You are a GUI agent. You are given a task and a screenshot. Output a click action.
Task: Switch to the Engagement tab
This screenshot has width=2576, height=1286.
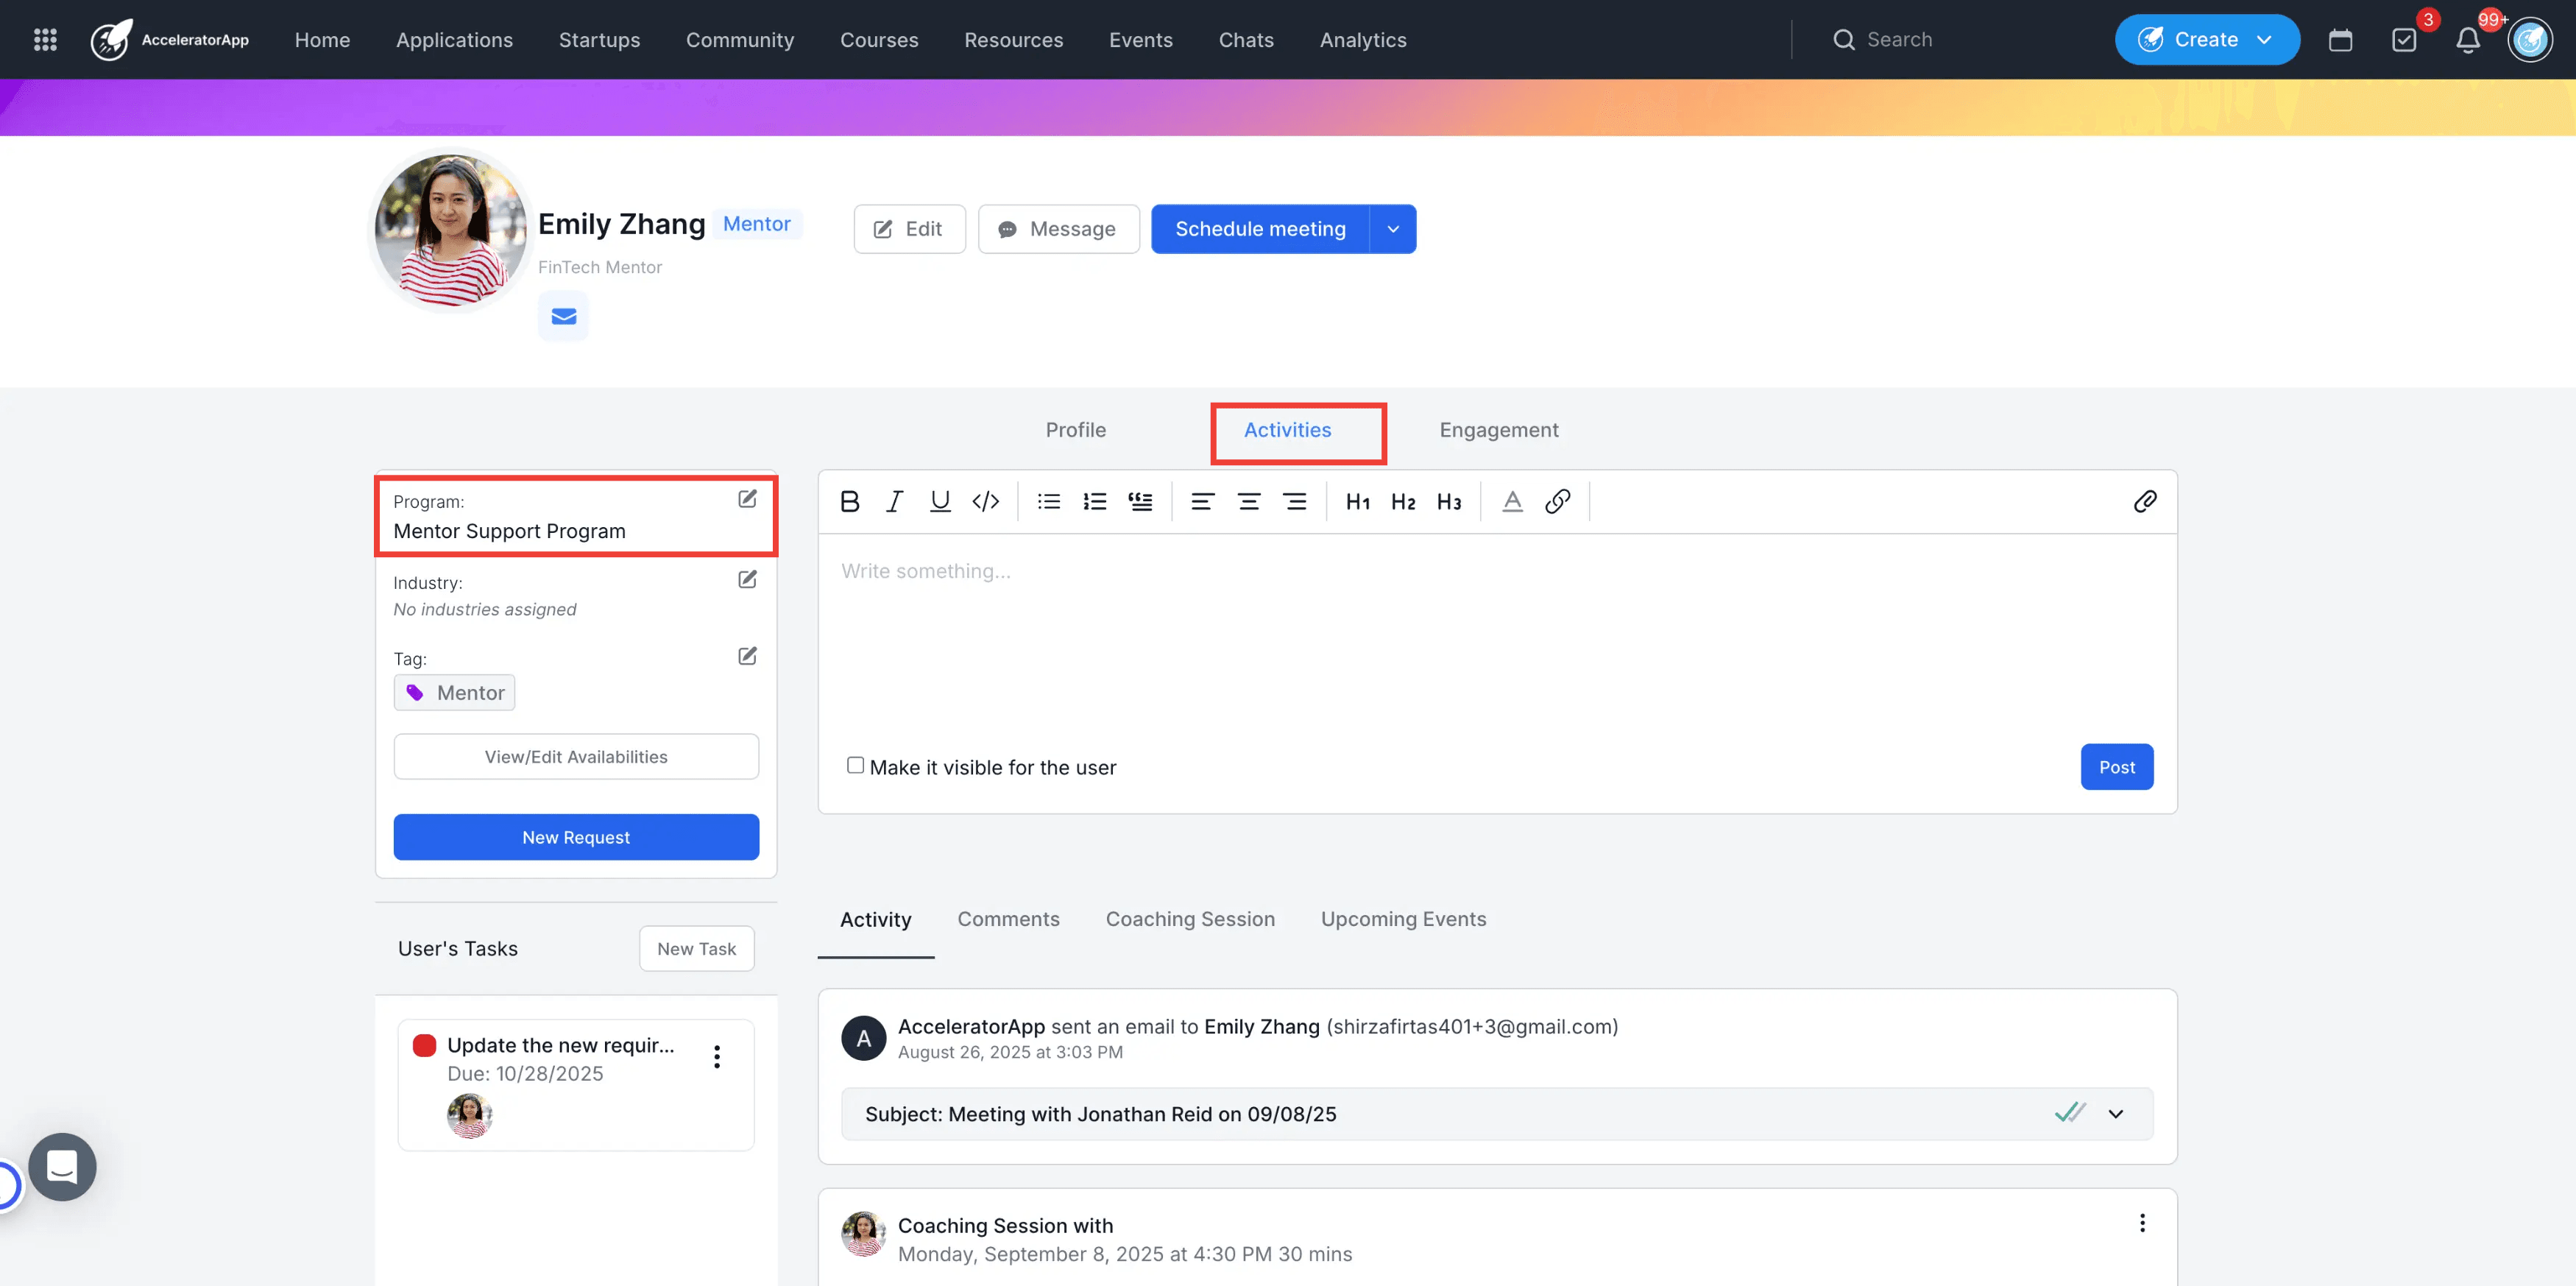click(x=1498, y=430)
